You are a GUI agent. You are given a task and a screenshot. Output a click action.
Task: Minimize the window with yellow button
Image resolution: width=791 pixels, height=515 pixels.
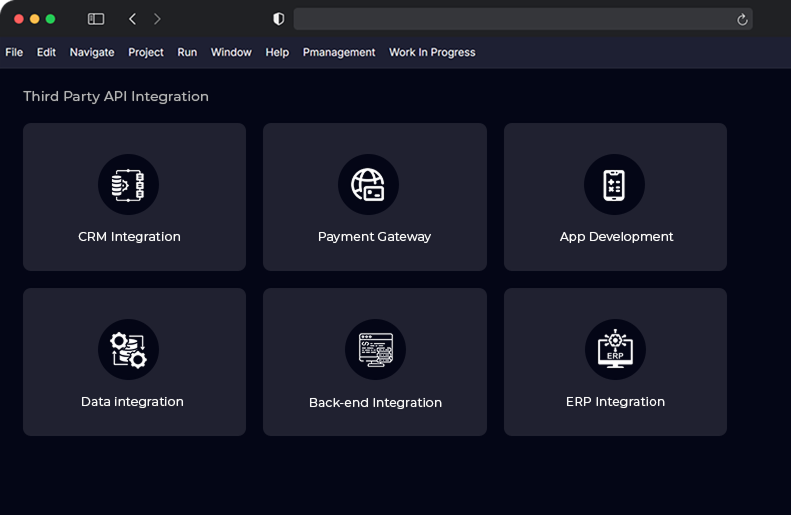35,19
